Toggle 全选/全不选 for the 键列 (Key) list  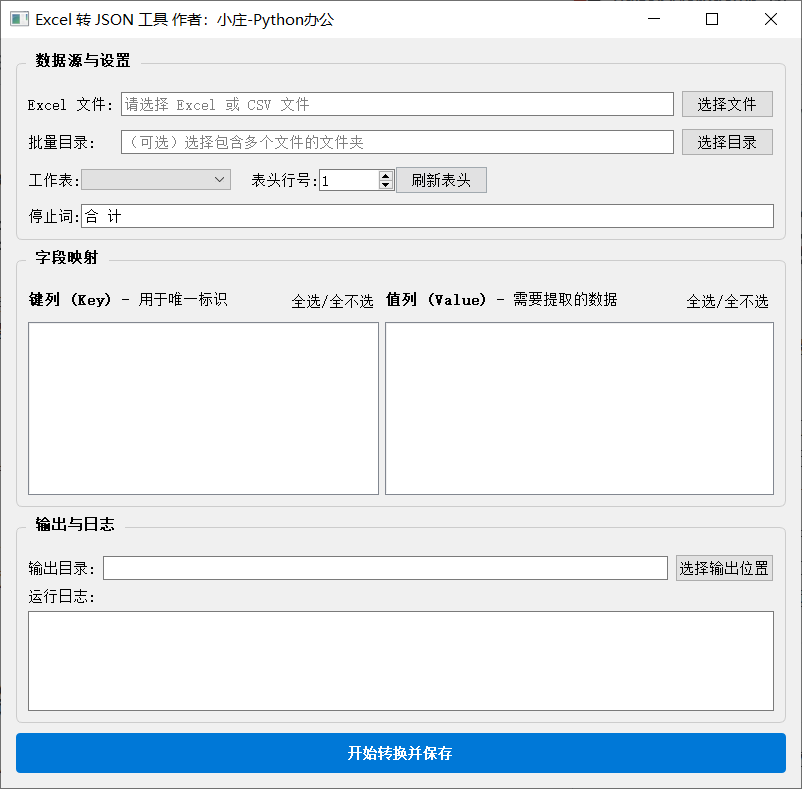coord(332,301)
